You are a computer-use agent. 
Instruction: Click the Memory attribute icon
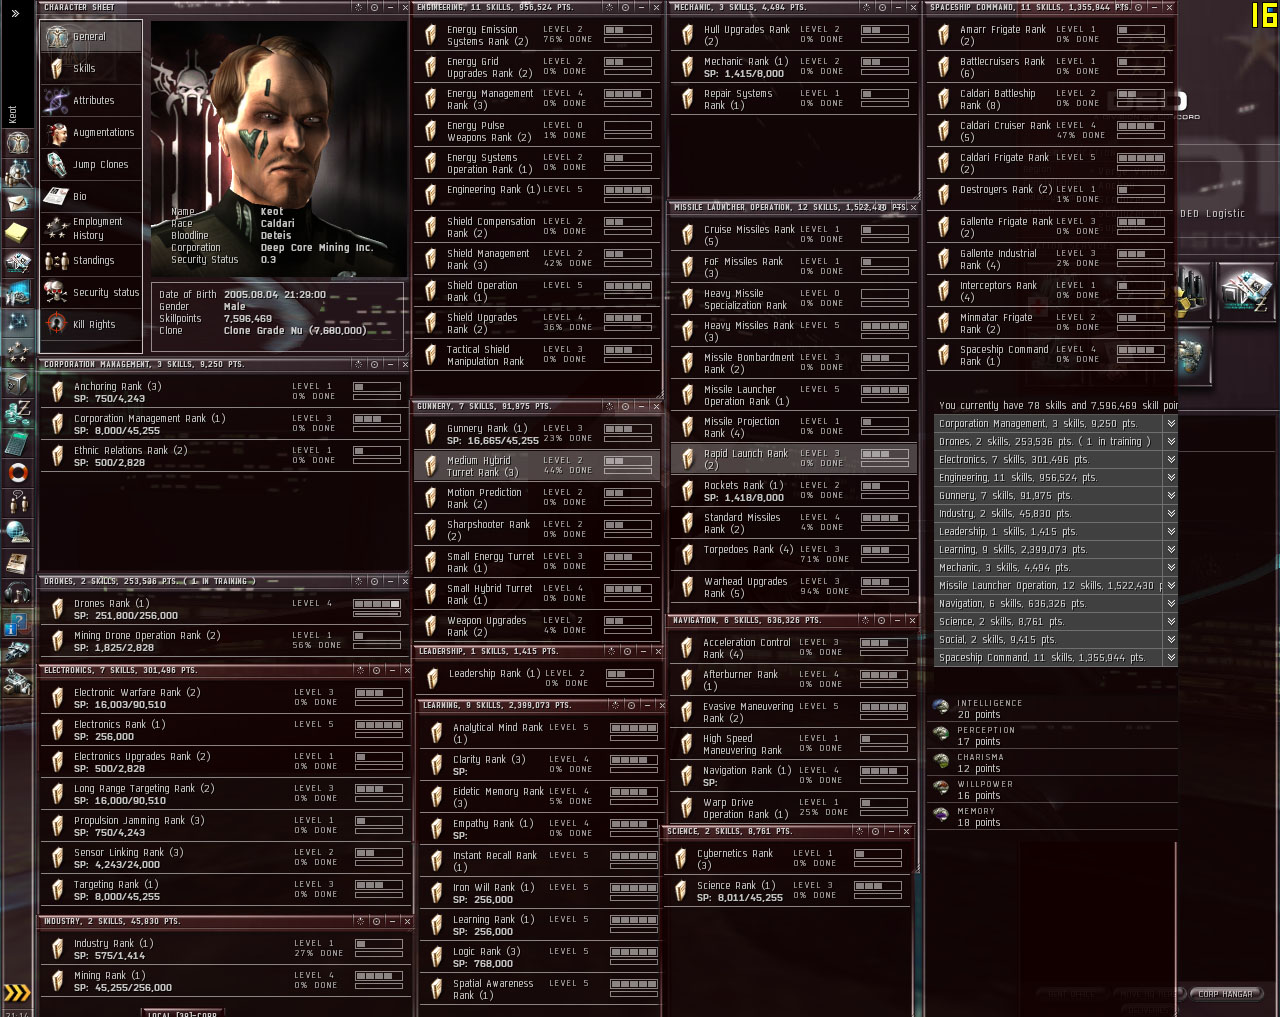click(941, 816)
